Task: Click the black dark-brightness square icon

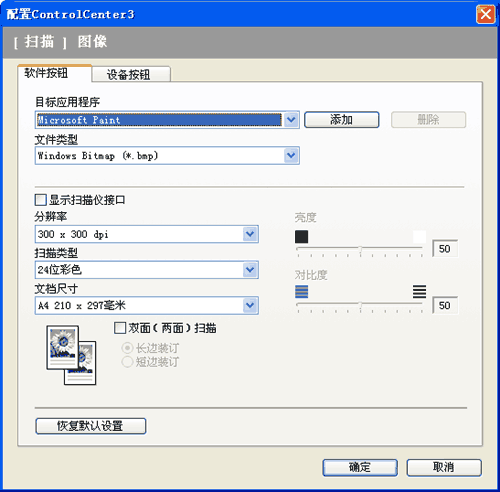Action: pyautogui.click(x=301, y=237)
